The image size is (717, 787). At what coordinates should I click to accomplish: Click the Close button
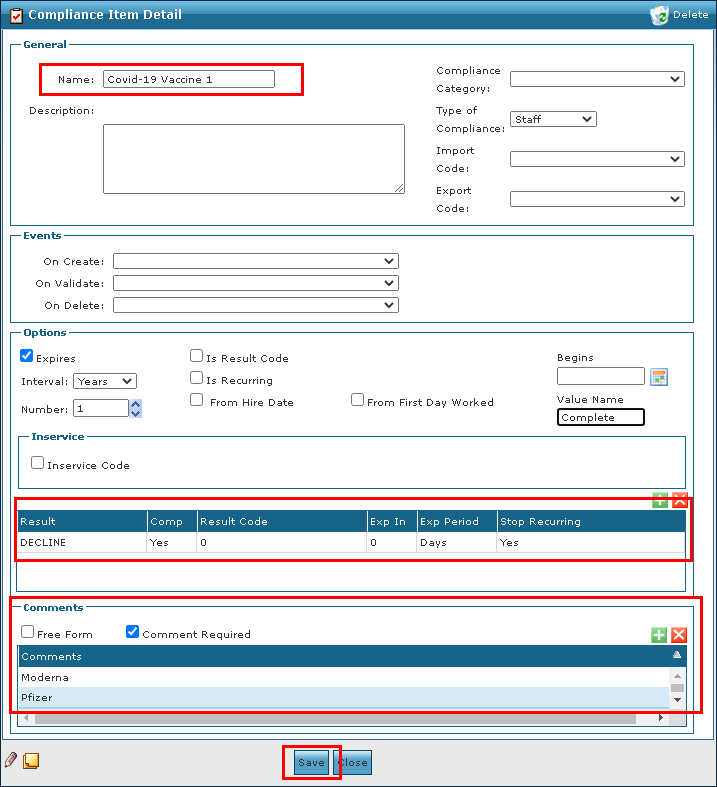[x=352, y=762]
